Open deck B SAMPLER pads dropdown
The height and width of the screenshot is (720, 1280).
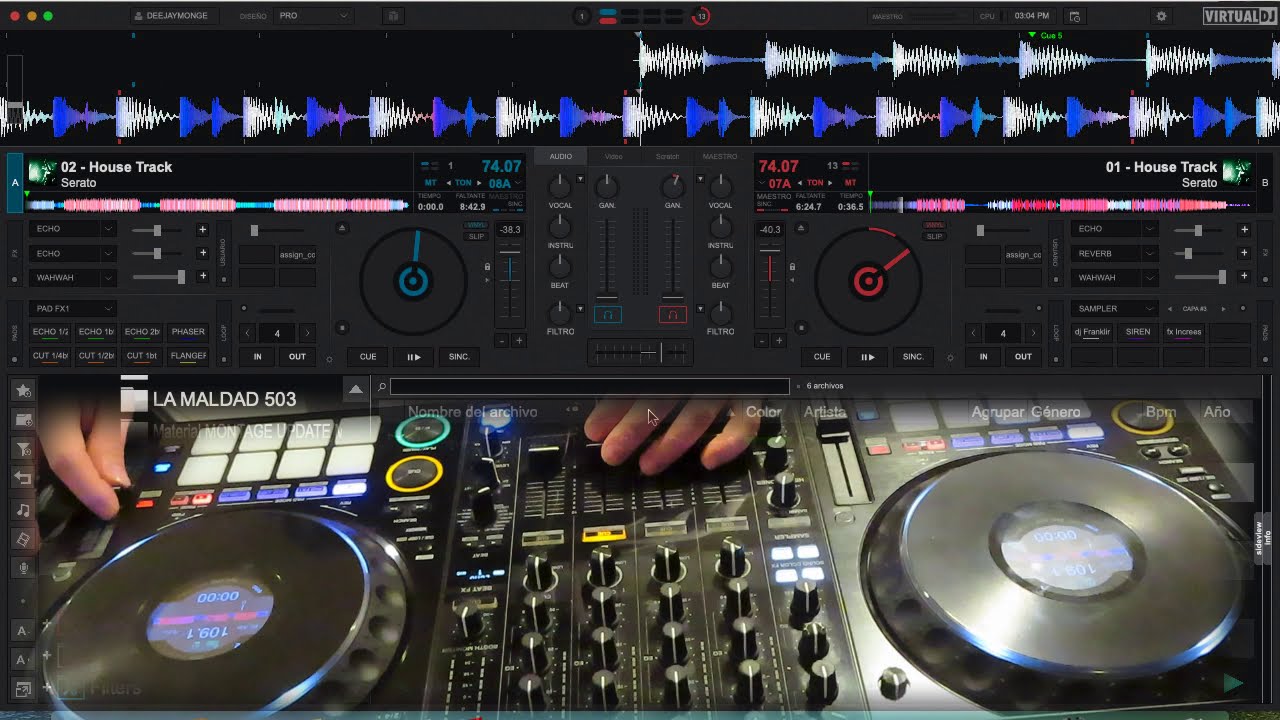(1114, 309)
